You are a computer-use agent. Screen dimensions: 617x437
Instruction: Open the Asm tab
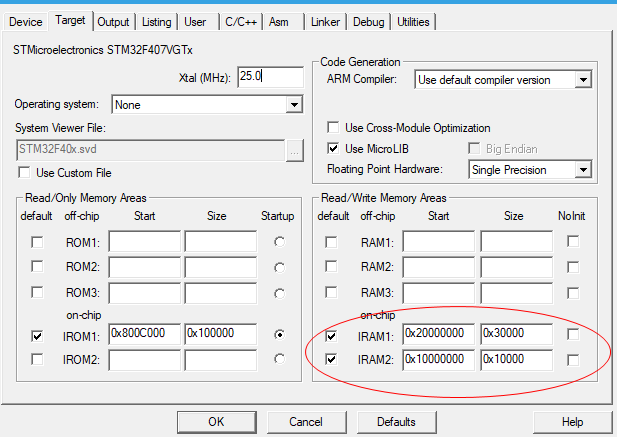point(279,22)
